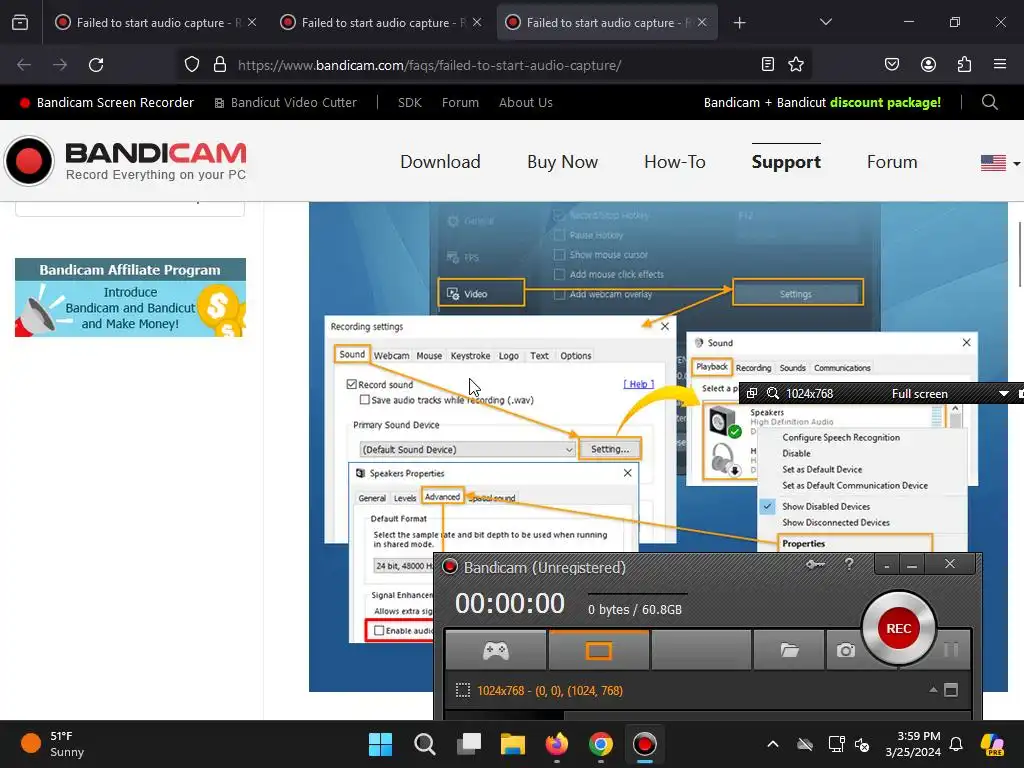Open the Support menu
The width and height of the screenshot is (1024, 768).
[x=786, y=161]
